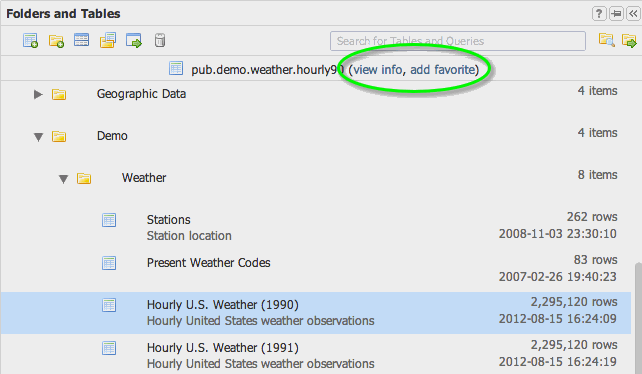Collapse the panel with double chevron
The width and height of the screenshot is (642, 374).
(633, 14)
